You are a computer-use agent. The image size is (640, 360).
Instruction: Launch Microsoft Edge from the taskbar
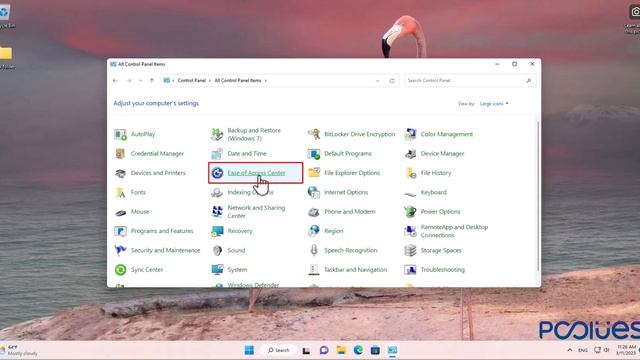(358, 350)
